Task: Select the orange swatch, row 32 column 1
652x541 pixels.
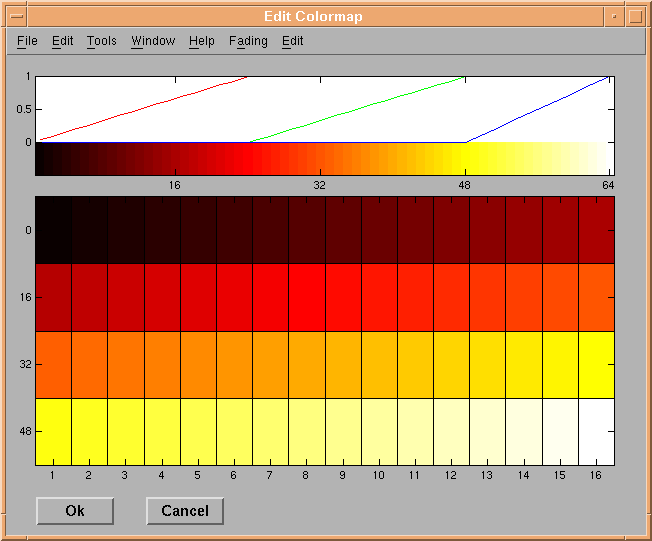Action: [x=53, y=365]
